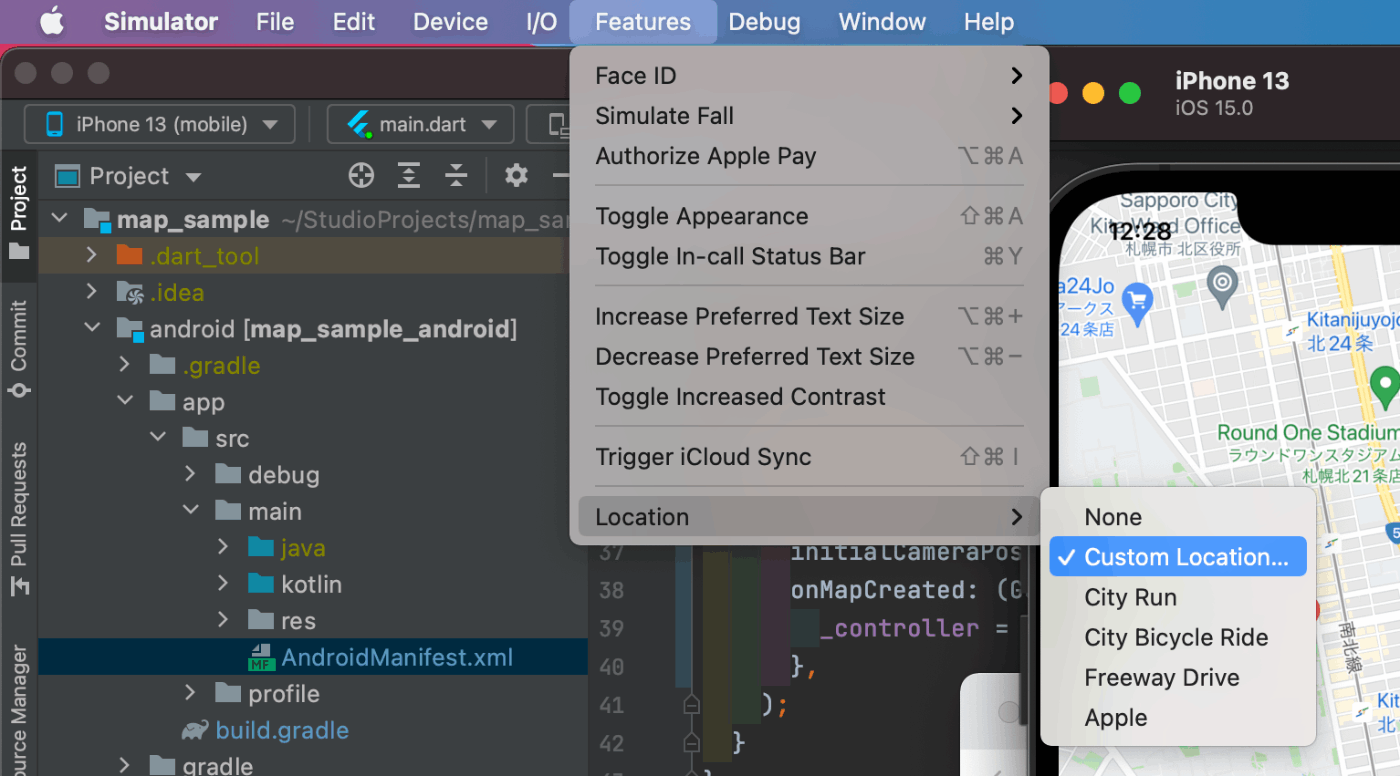The height and width of the screenshot is (776, 1400).
Task: Open the Simulator app menu
Action: pyautogui.click(x=161, y=21)
